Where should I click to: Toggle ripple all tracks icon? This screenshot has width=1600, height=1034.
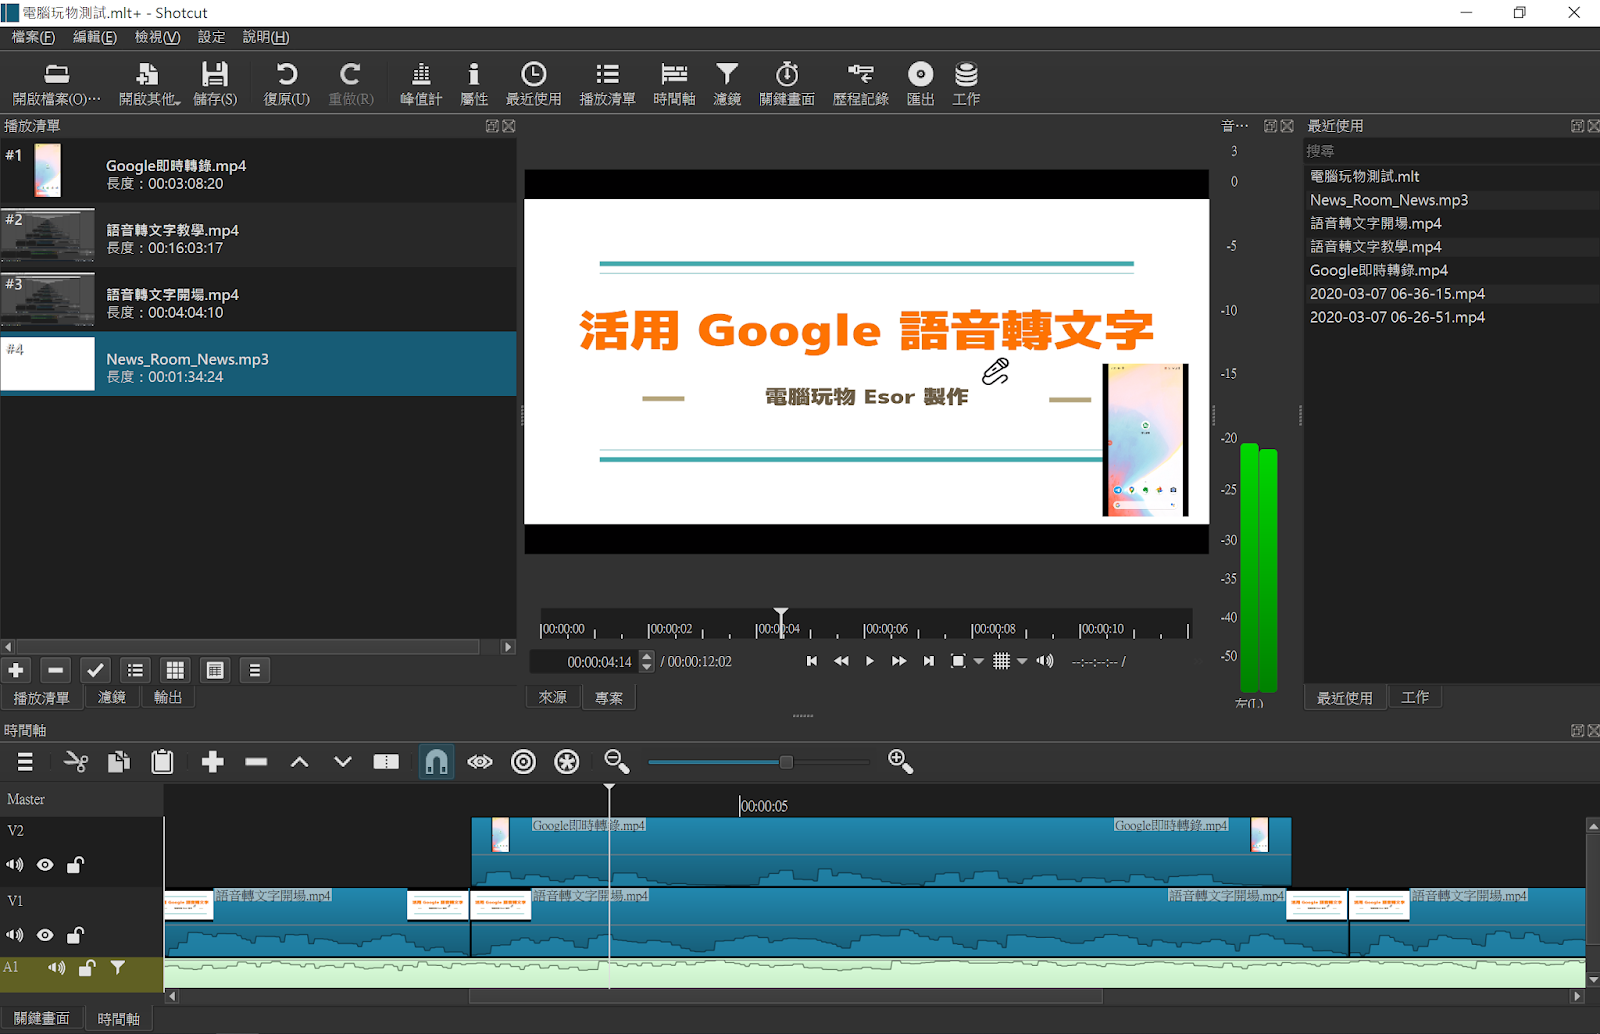point(567,762)
